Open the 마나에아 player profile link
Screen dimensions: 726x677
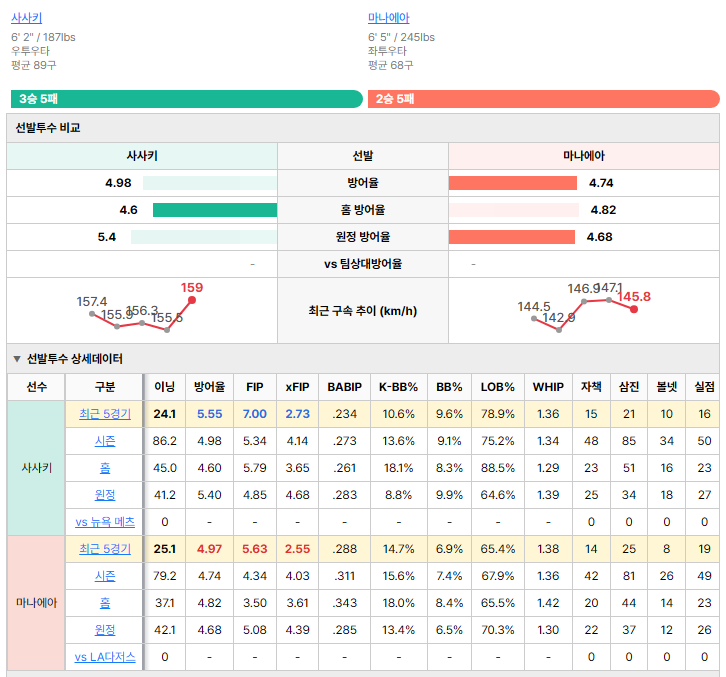[388, 18]
